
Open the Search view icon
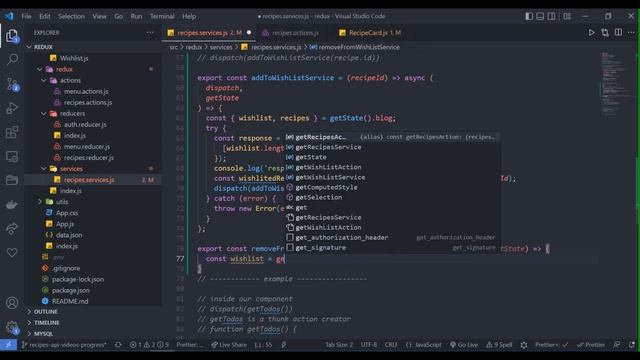tap(12, 60)
